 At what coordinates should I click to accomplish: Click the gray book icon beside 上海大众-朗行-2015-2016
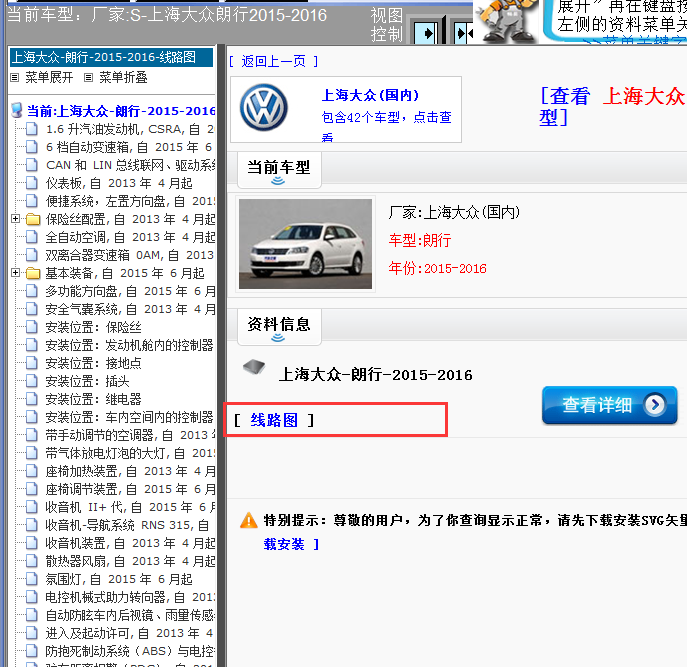(254, 367)
